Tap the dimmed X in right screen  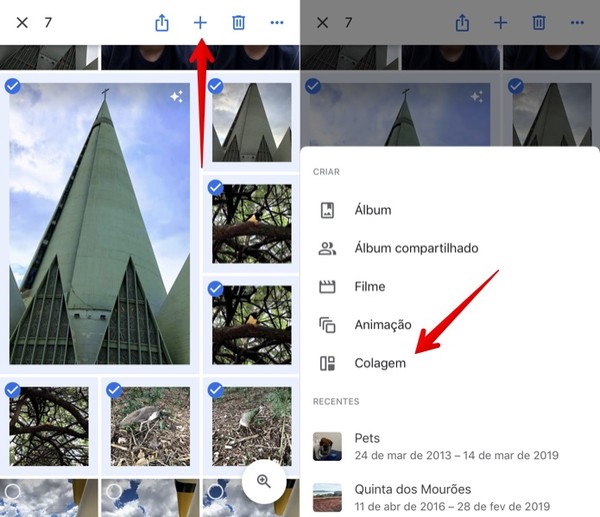[x=323, y=23]
